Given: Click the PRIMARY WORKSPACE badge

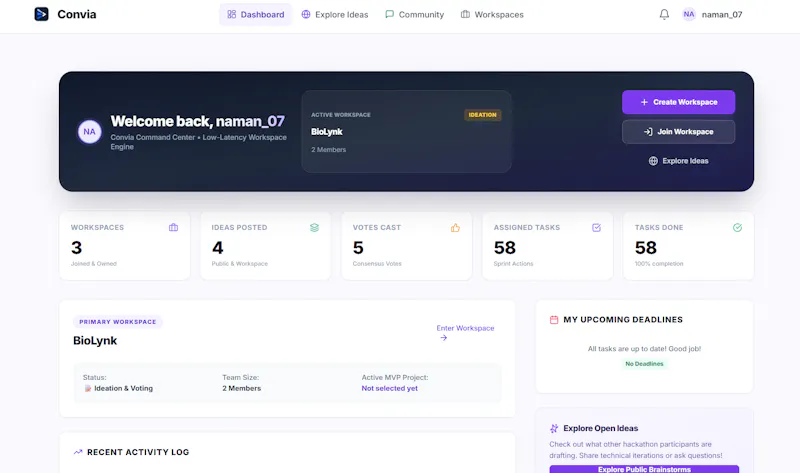Looking at the screenshot, I should pyautogui.click(x=117, y=322).
